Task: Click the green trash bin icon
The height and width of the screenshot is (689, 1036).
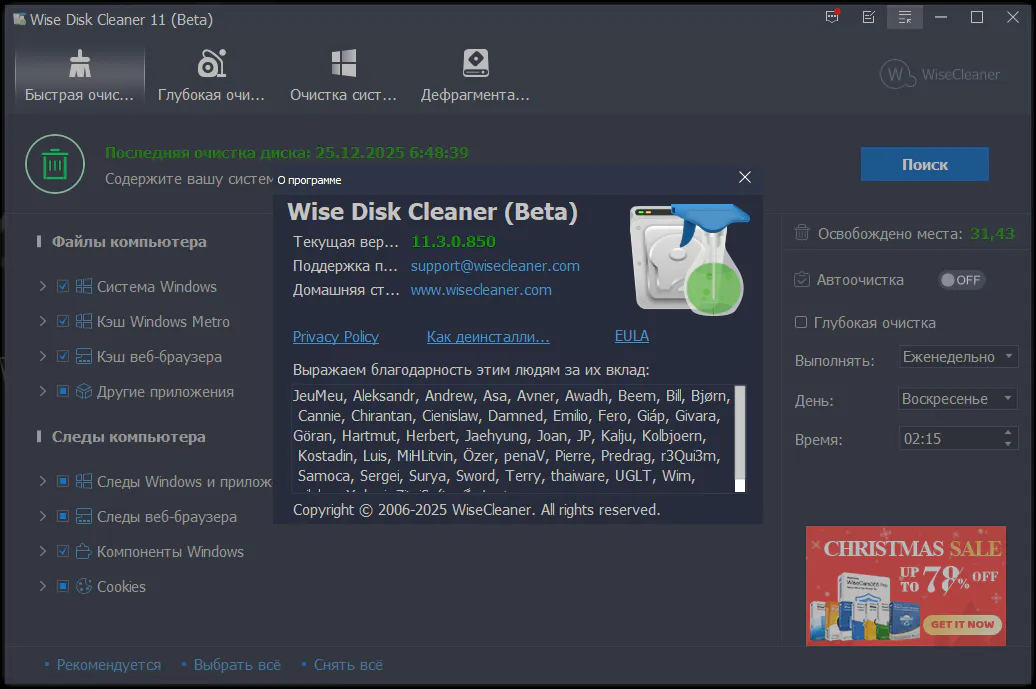Action: (x=55, y=164)
